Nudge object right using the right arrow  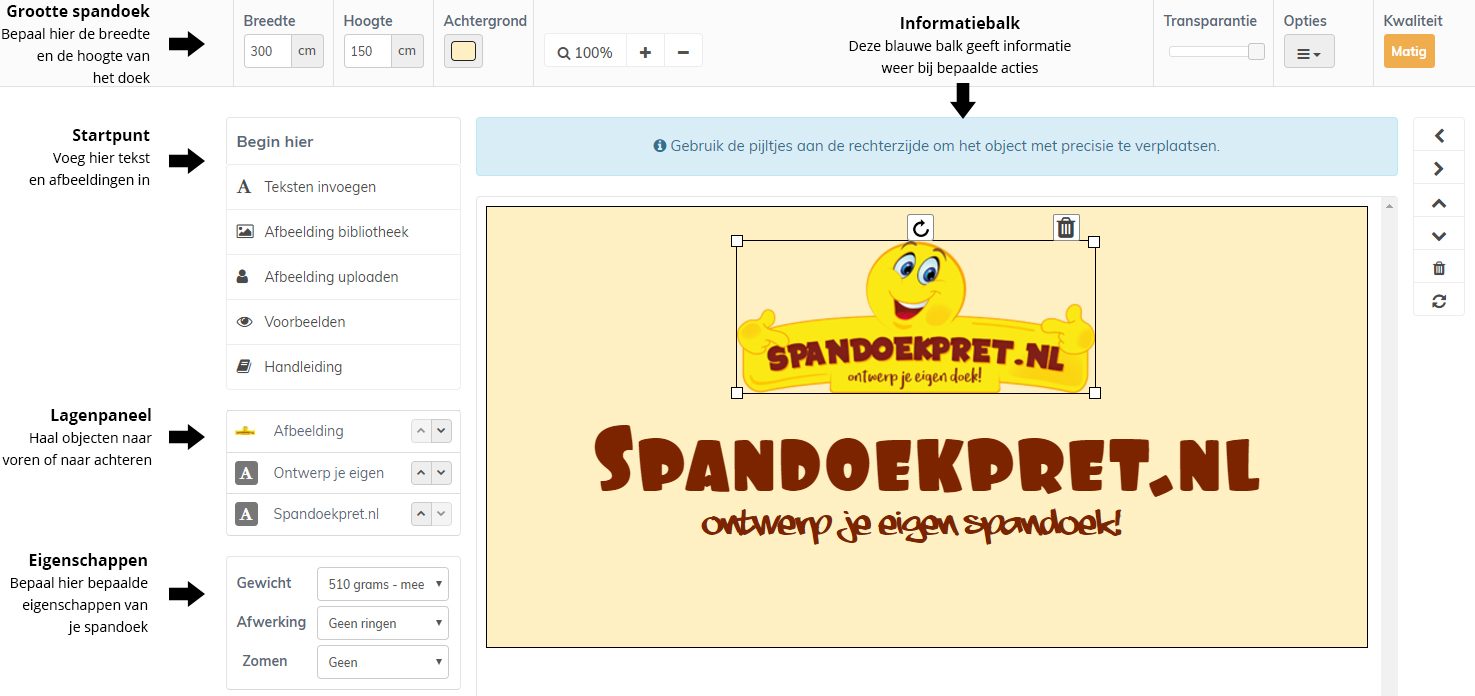1439,169
